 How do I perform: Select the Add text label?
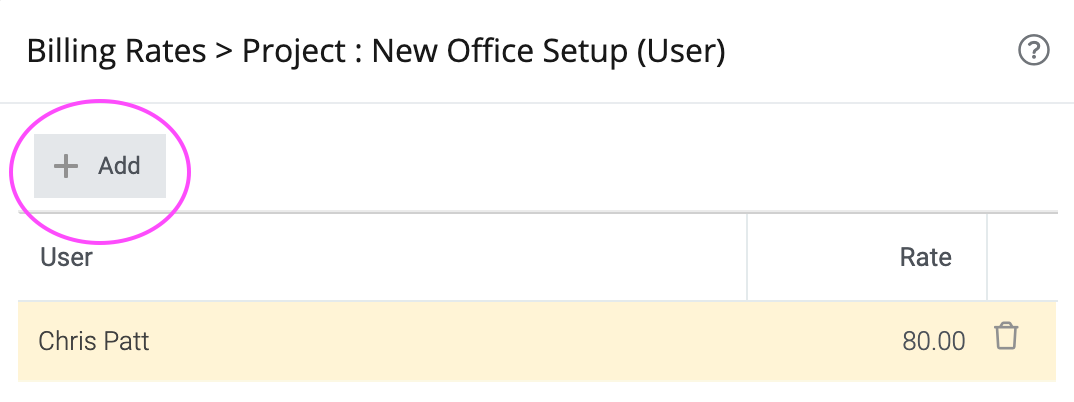(119, 166)
